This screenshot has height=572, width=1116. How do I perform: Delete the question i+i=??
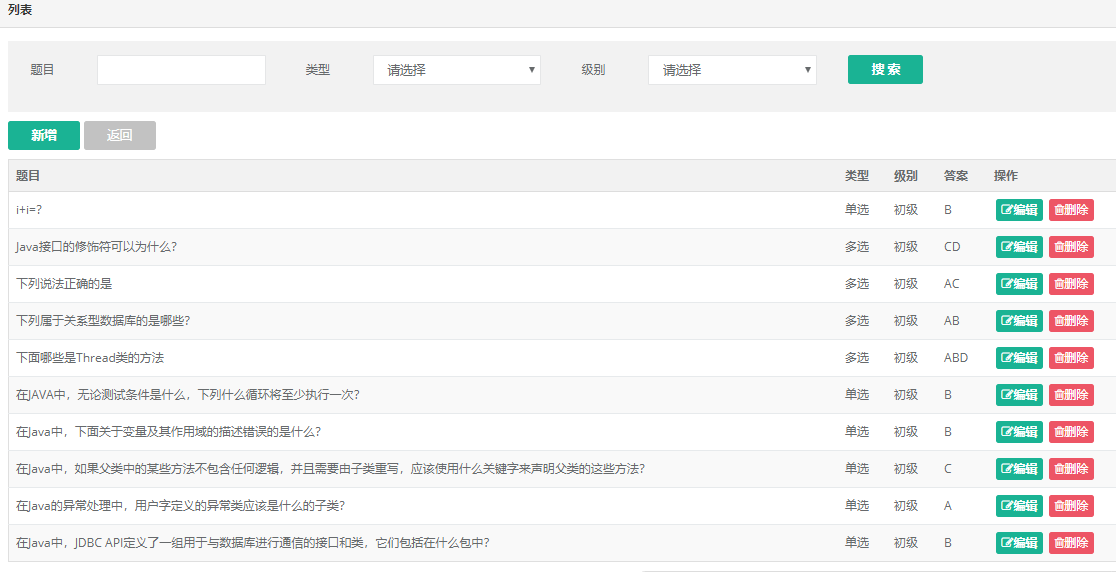coord(1071,210)
